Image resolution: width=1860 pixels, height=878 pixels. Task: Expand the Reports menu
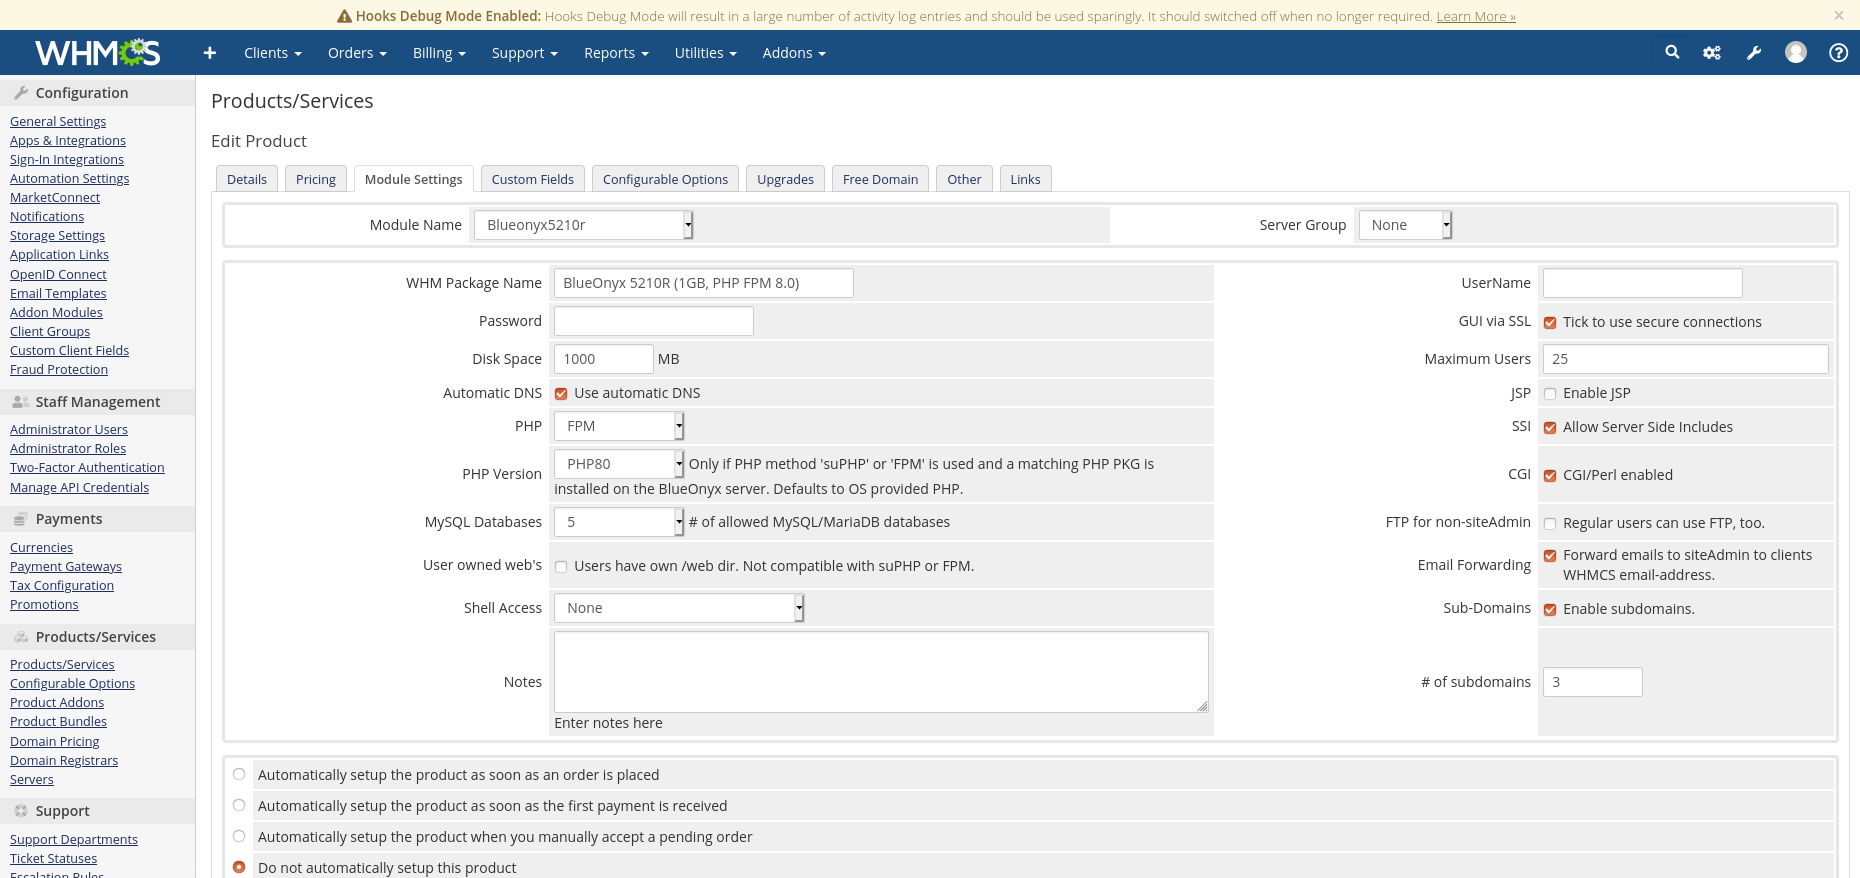(616, 53)
